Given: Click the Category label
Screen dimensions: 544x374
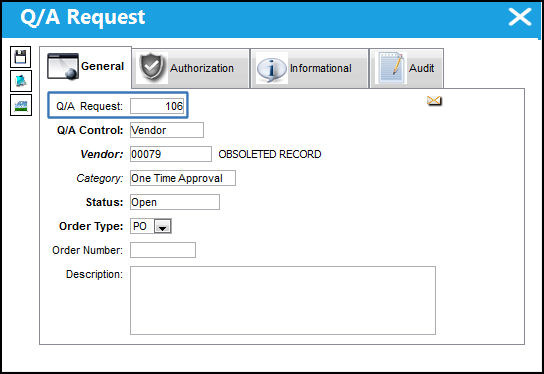Looking at the screenshot, I should pos(100,178).
